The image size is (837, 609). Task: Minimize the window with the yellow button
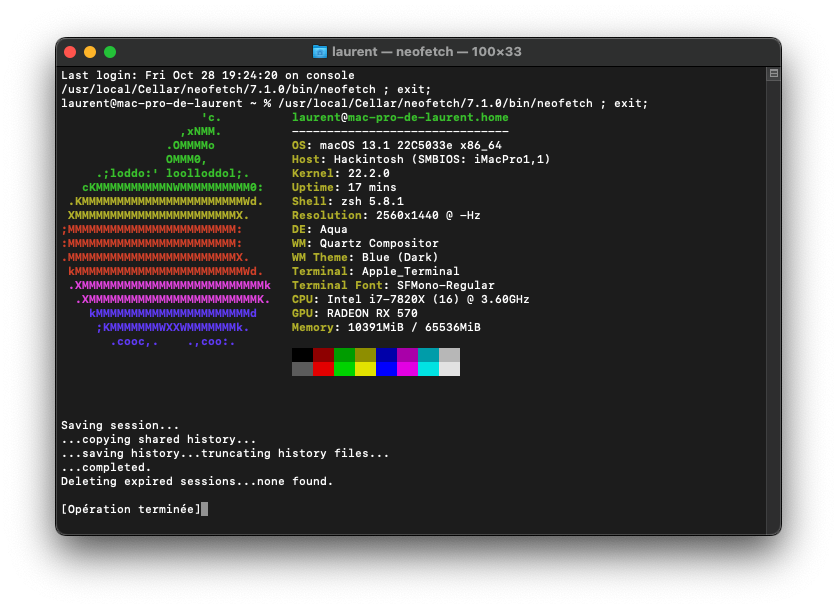(90, 52)
